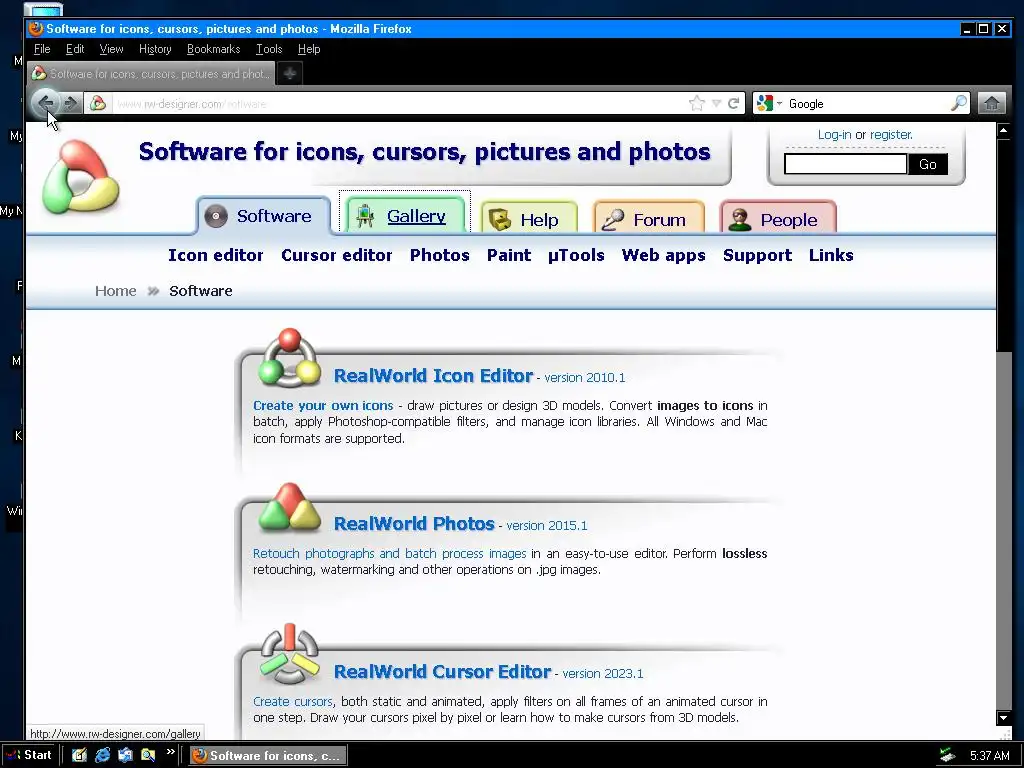
Task: Select the Software browser tab
Action: tap(151, 73)
